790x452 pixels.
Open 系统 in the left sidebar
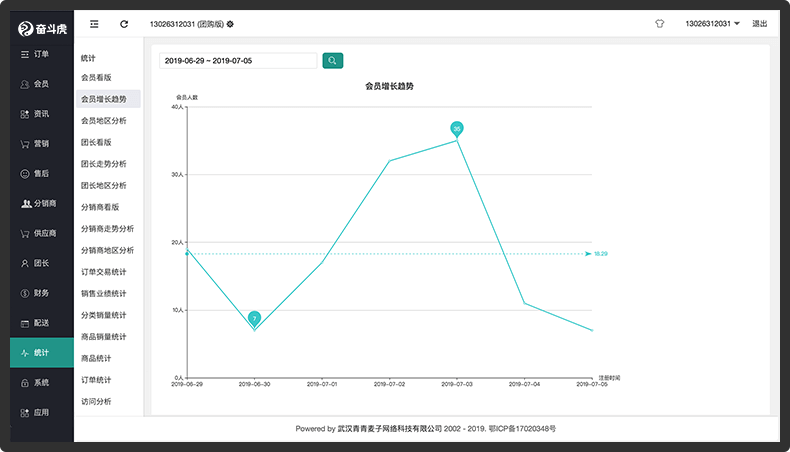(x=42, y=382)
